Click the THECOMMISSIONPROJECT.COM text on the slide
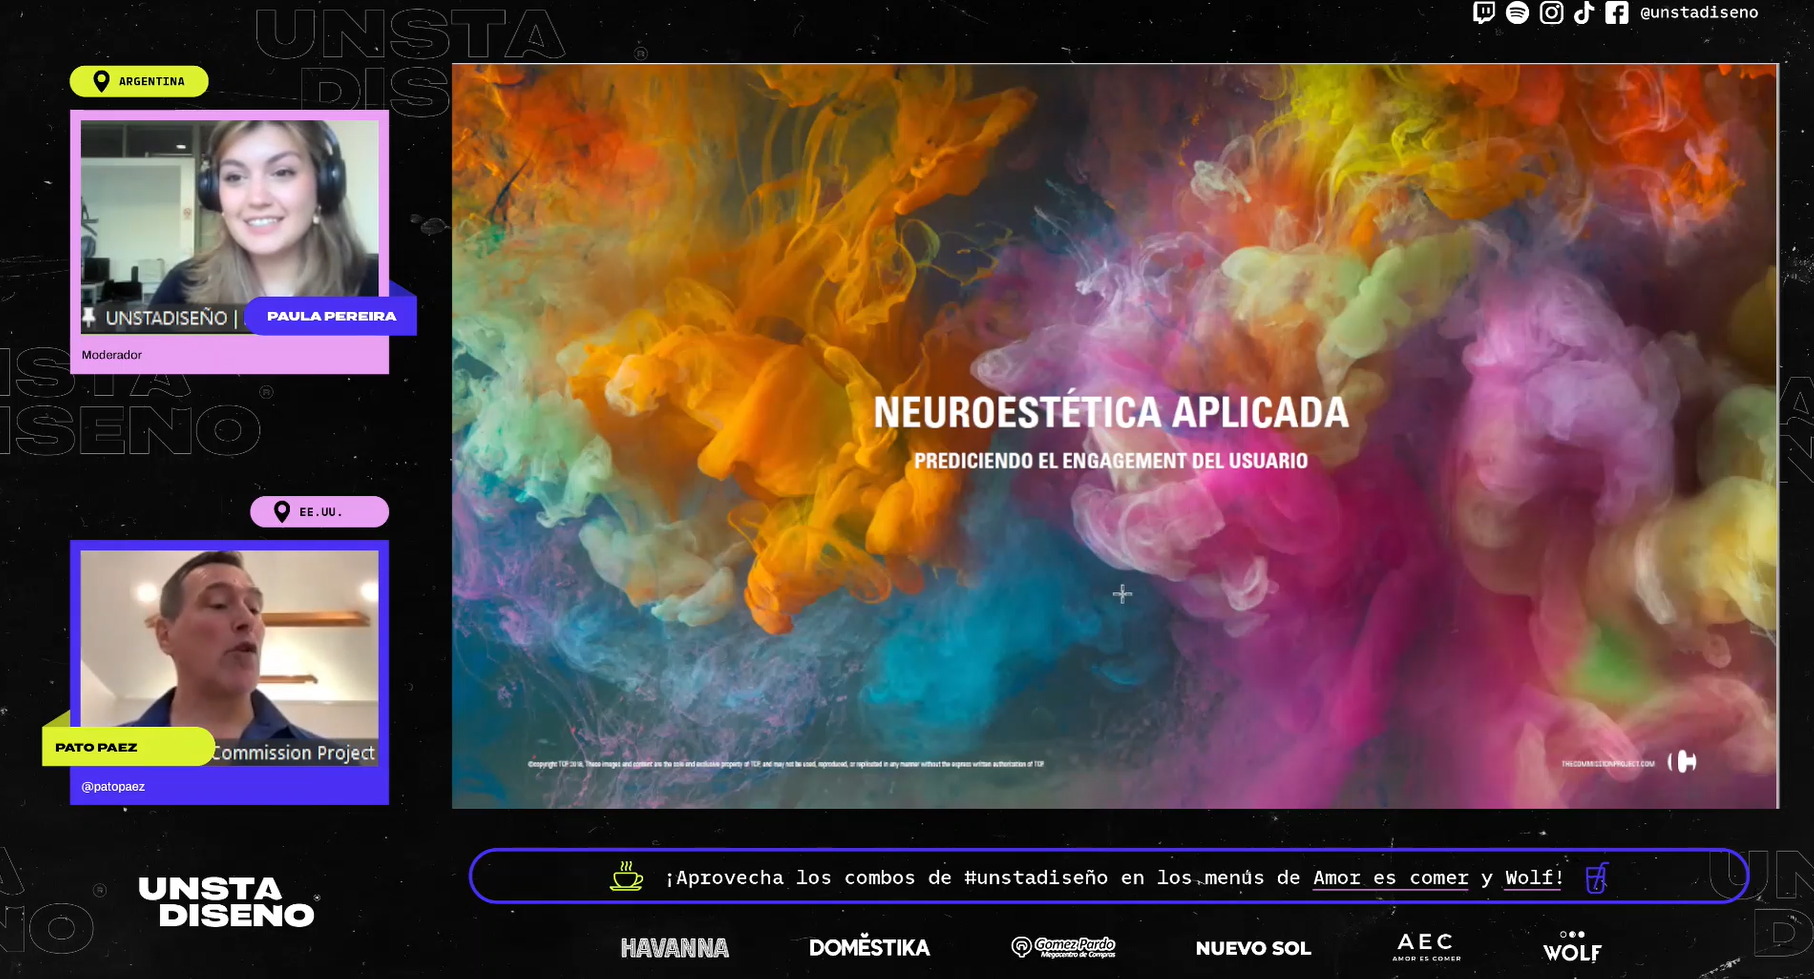The width and height of the screenshot is (1814, 979). pos(1608,764)
